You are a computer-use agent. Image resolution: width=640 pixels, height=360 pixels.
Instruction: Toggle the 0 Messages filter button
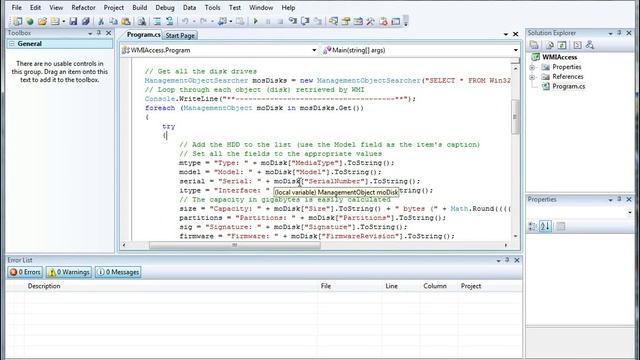[118, 272]
